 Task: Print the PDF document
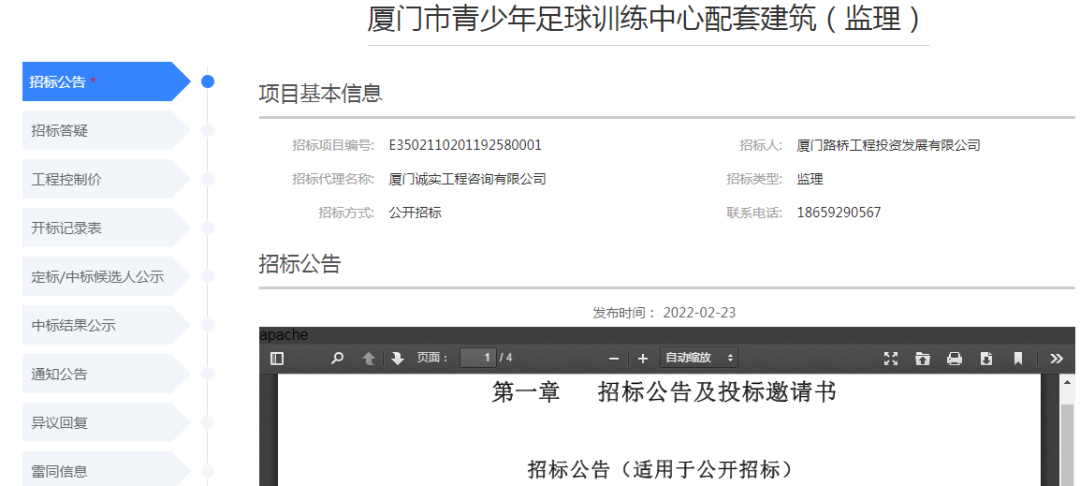point(954,358)
